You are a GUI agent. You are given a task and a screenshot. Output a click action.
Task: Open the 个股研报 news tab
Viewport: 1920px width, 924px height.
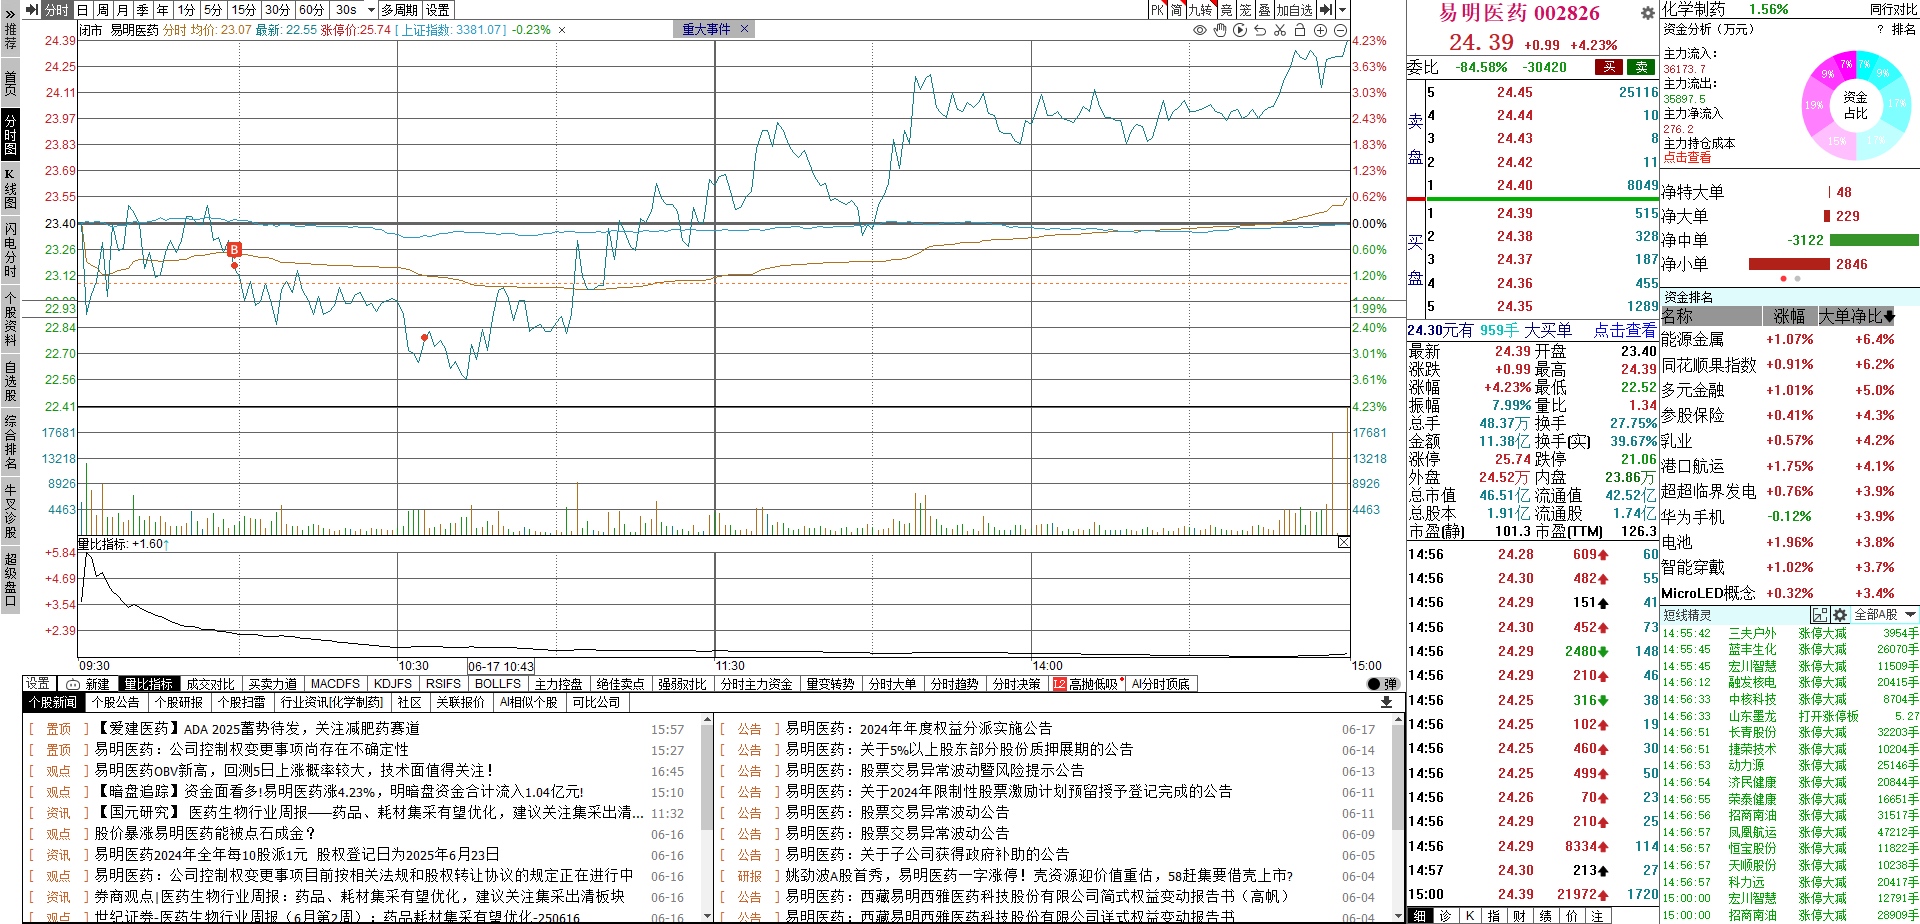[x=178, y=702]
